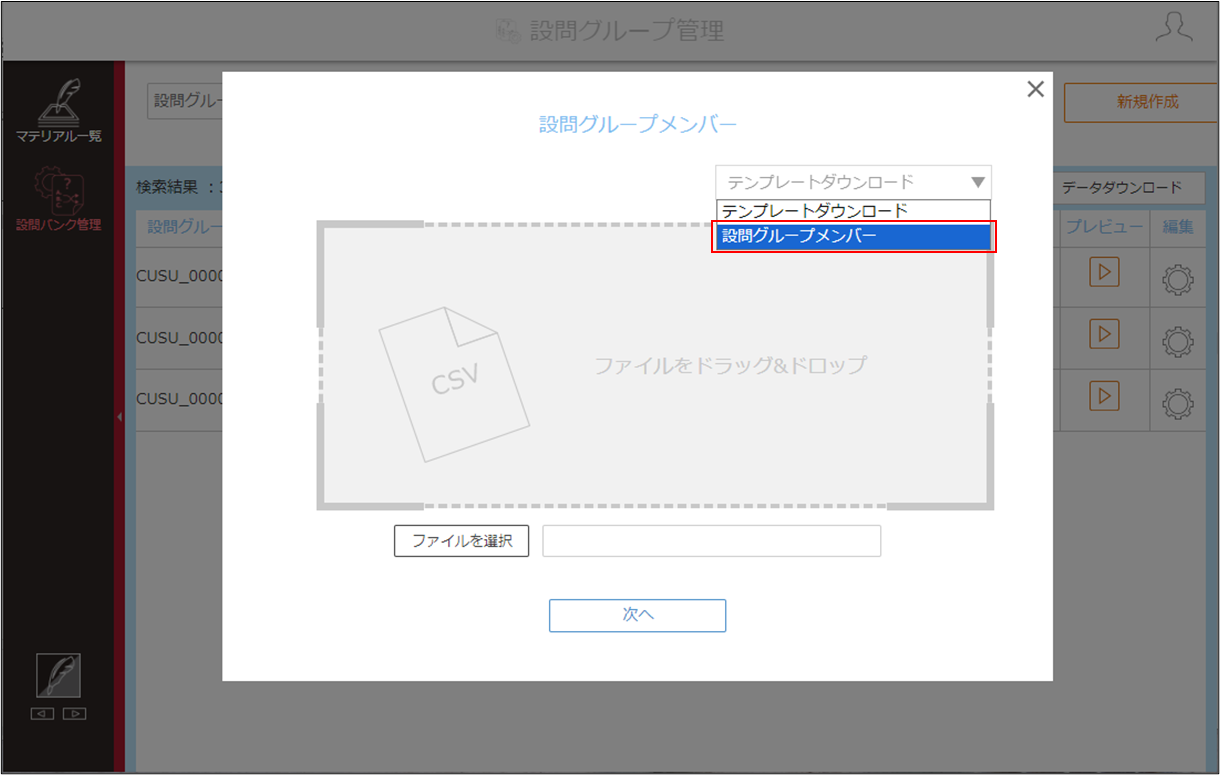Click the CSV drag and drop area
Image resolution: width=1220 pixels, height=775 pixels.
[x=655, y=366]
